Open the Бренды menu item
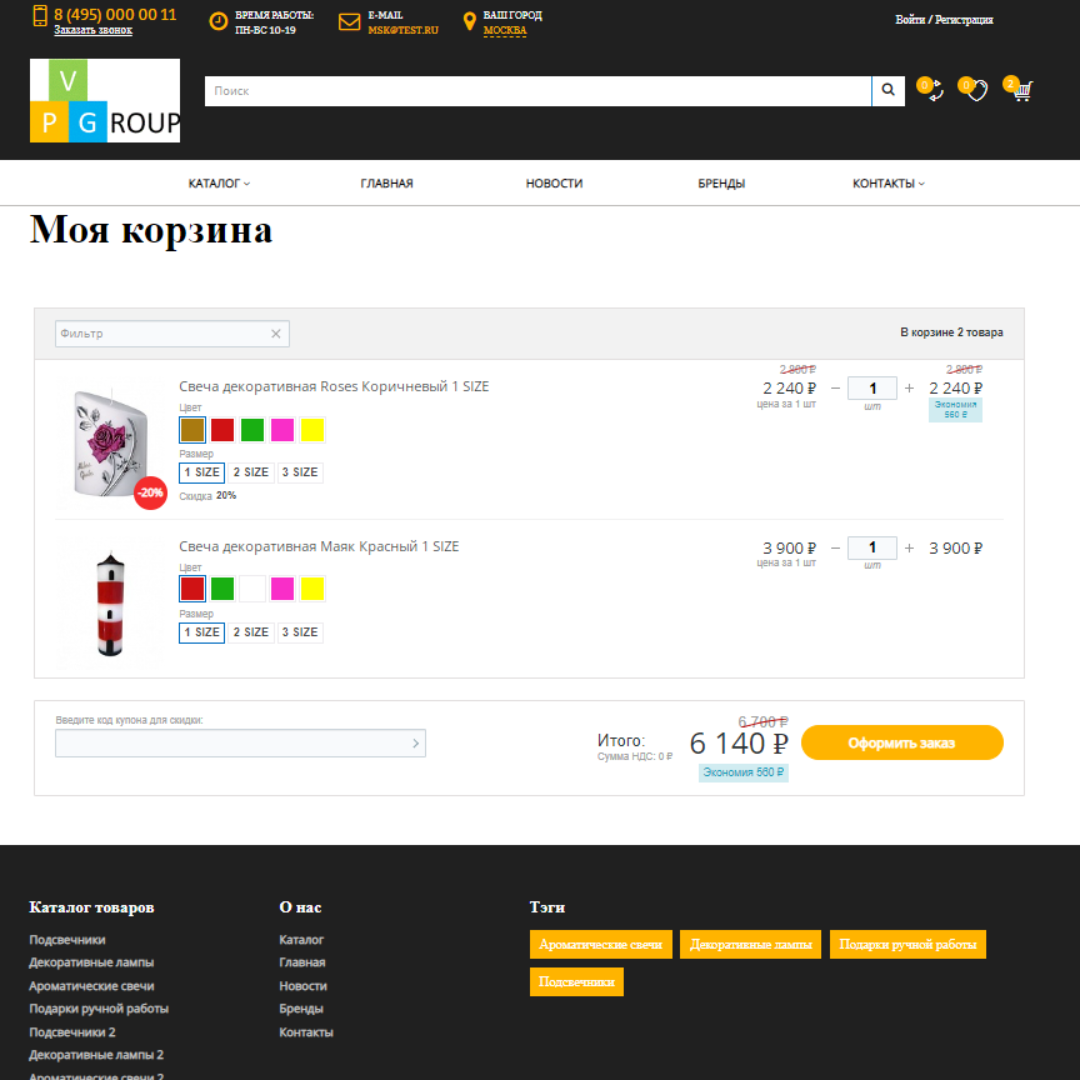The height and width of the screenshot is (1080, 1080). (x=721, y=184)
